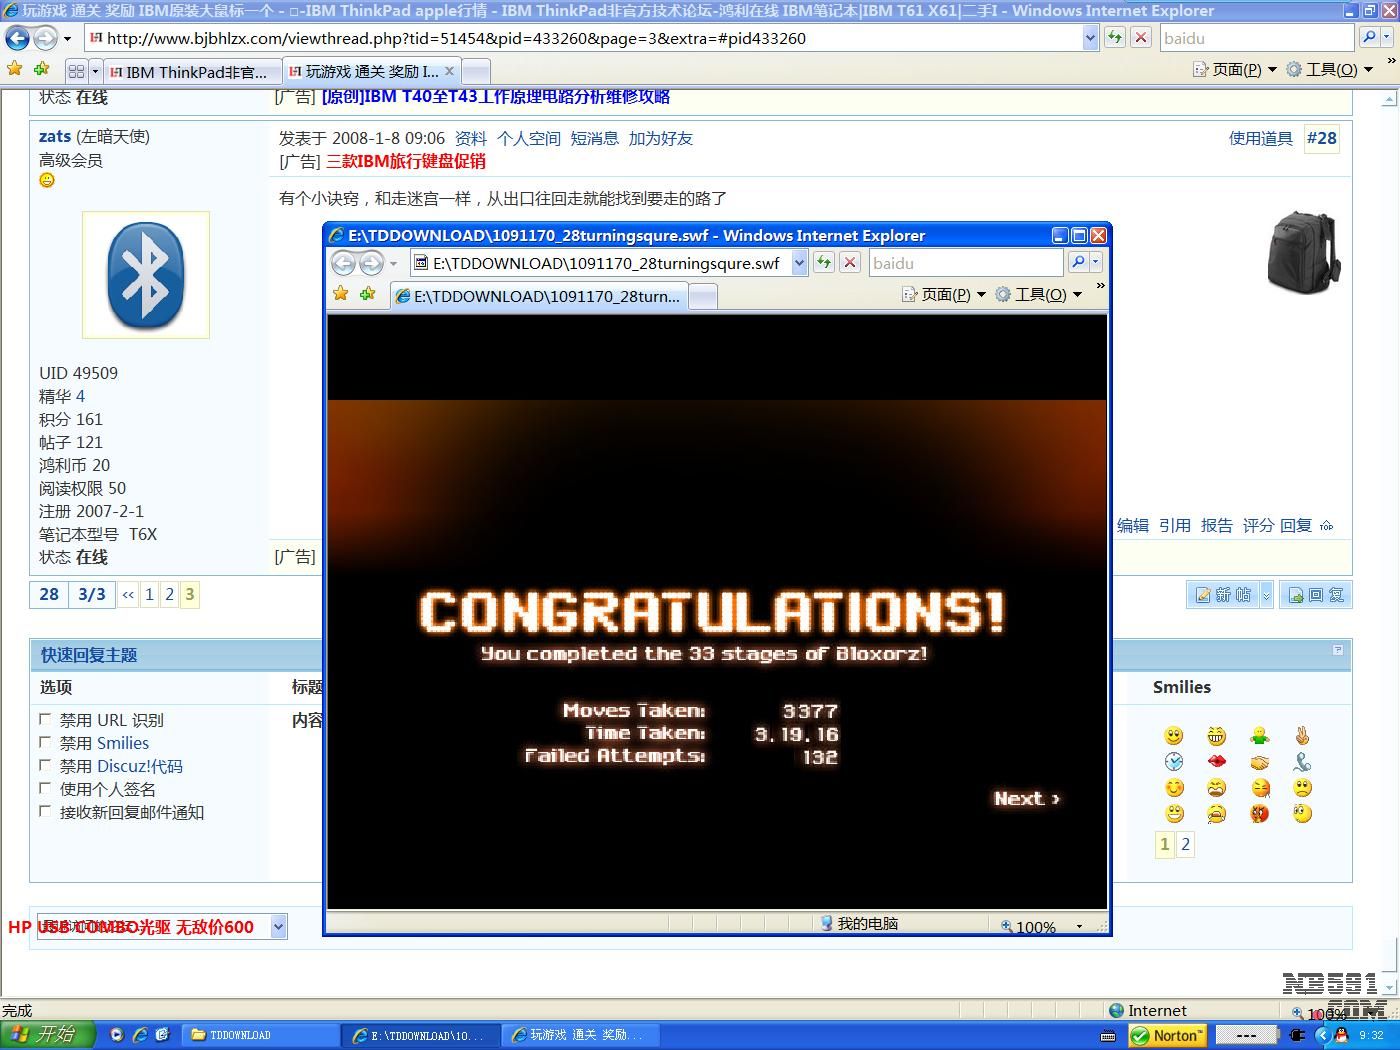Click the Norton icon in system tray

pos(1167,1035)
